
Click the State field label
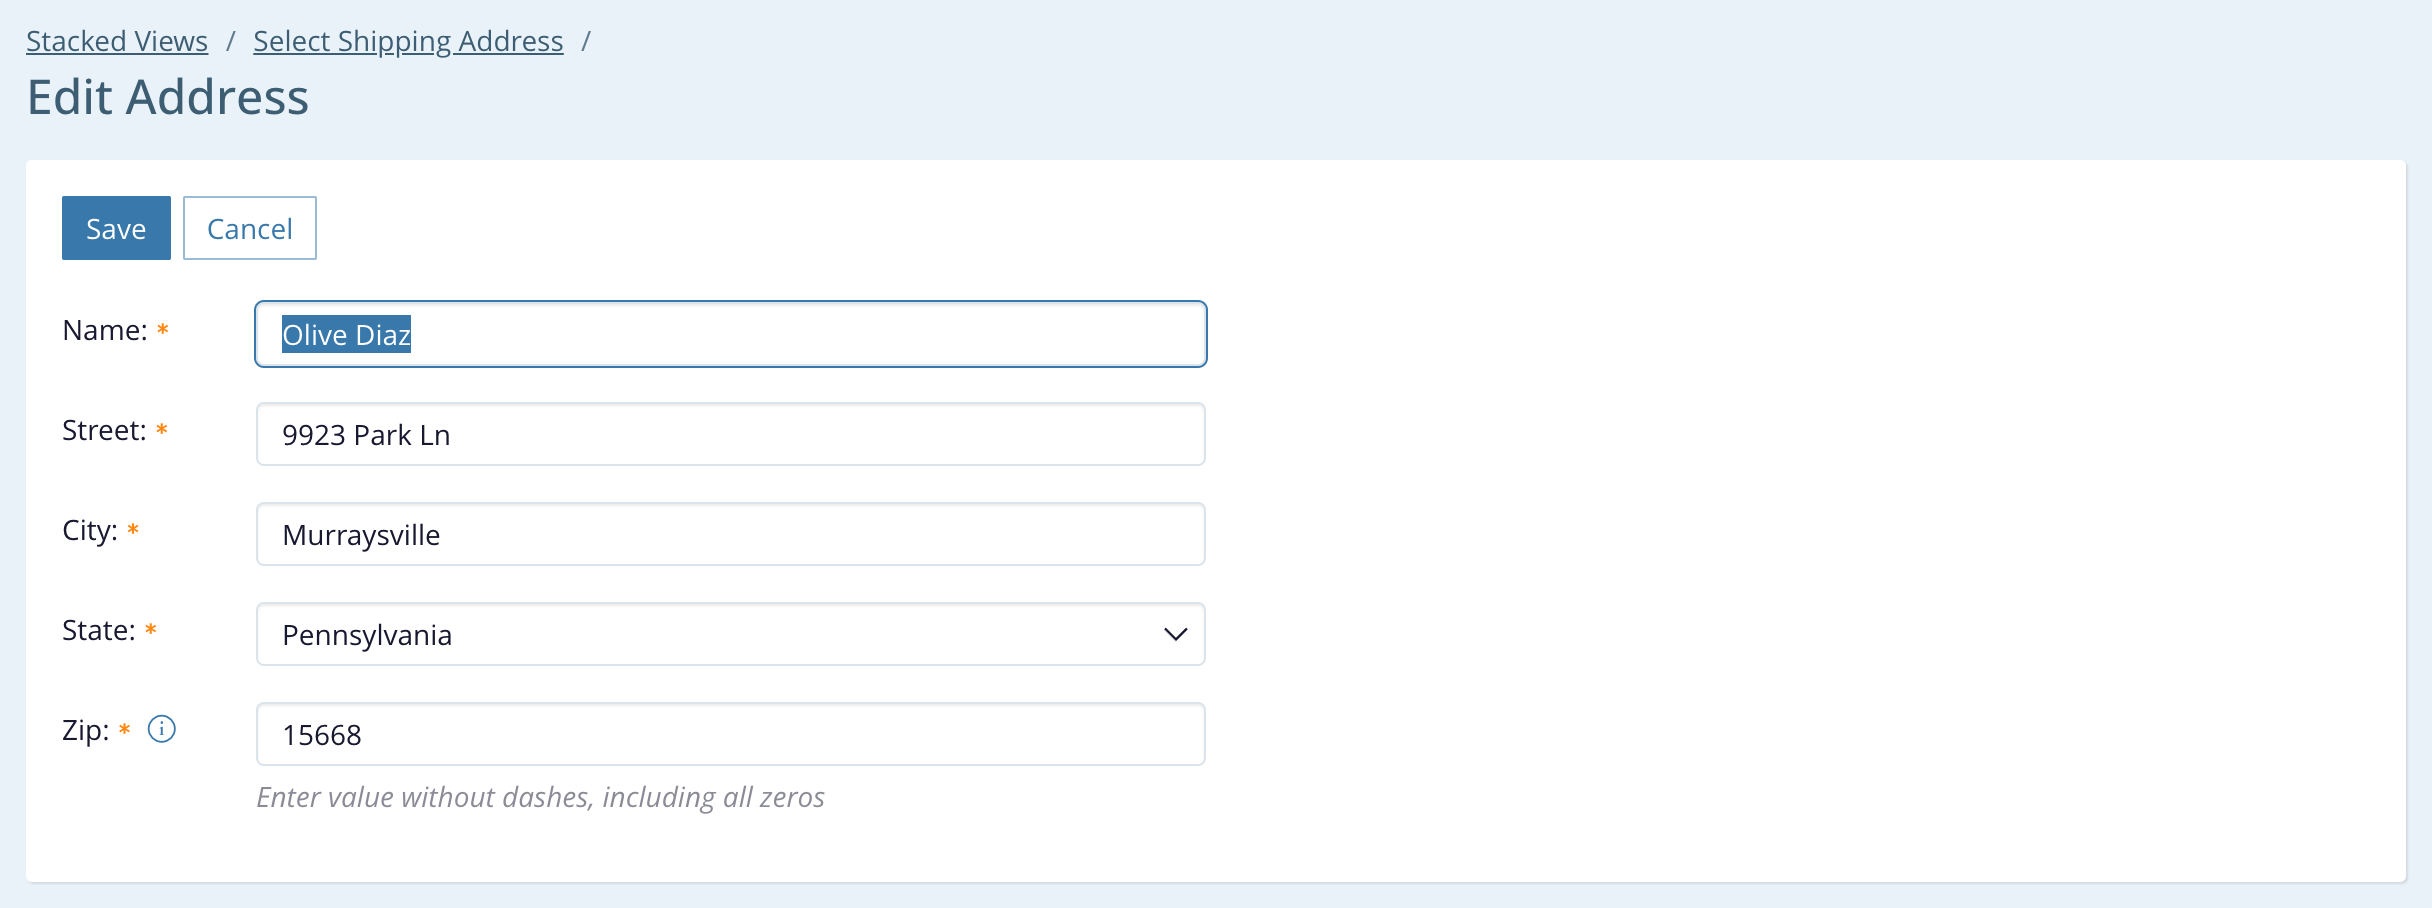98,630
